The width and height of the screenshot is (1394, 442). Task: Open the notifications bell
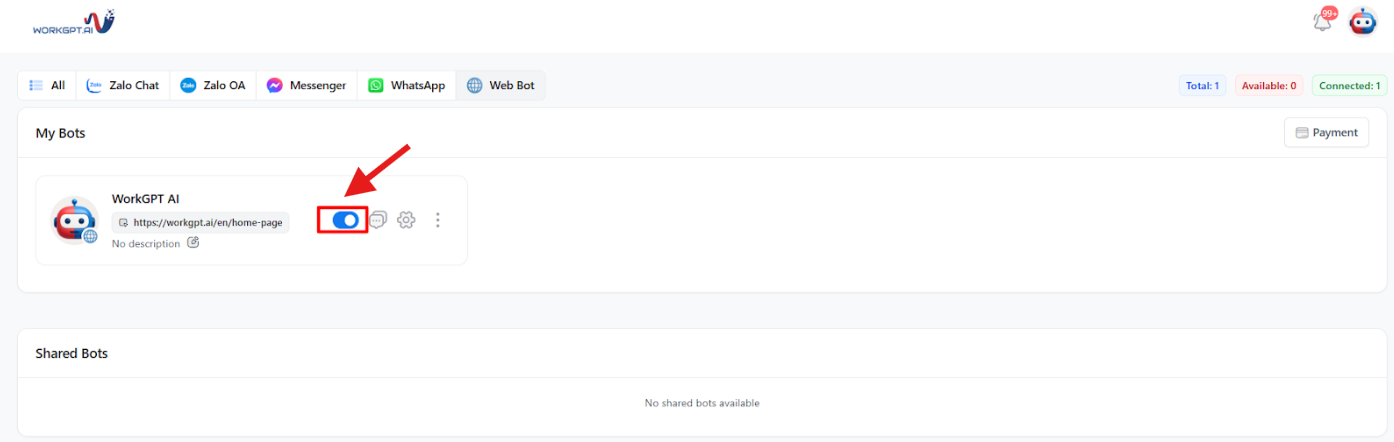1323,21
